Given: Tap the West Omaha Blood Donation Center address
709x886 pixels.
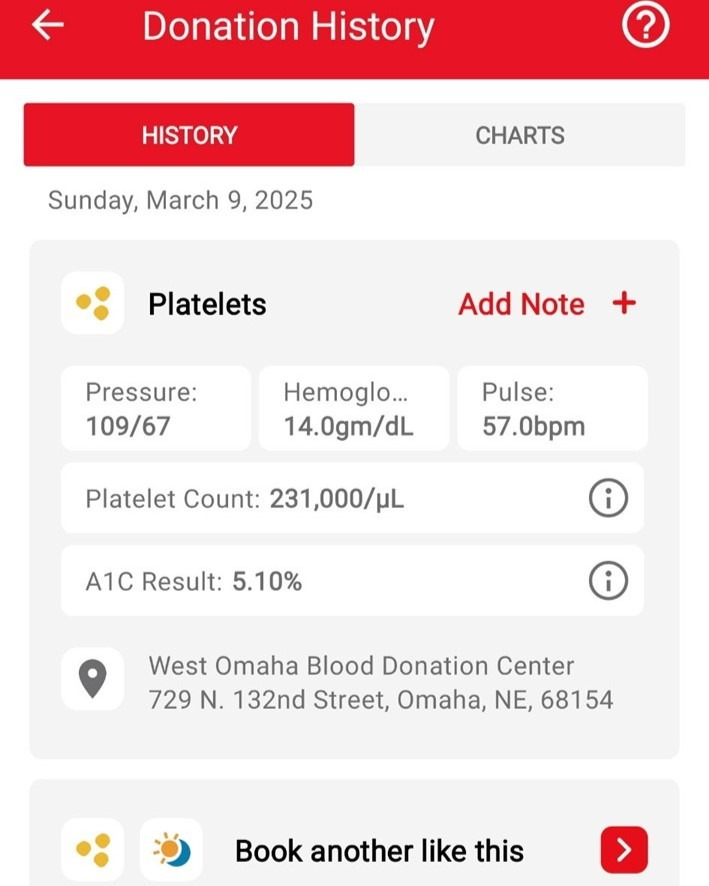Looking at the screenshot, I should point(381,682).
